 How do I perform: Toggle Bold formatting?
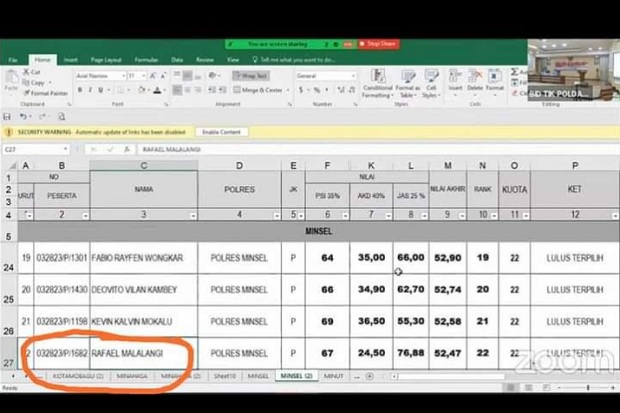(x=80, y=90)
